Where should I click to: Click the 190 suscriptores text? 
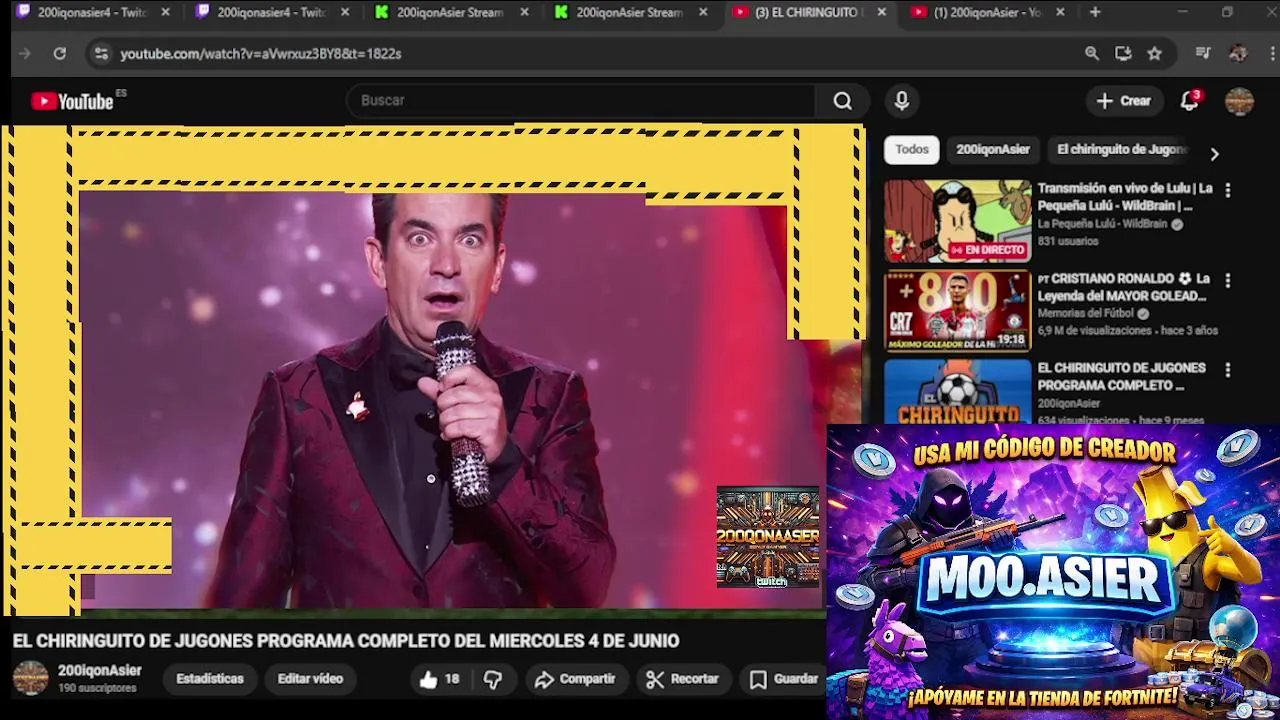point(97,689)
